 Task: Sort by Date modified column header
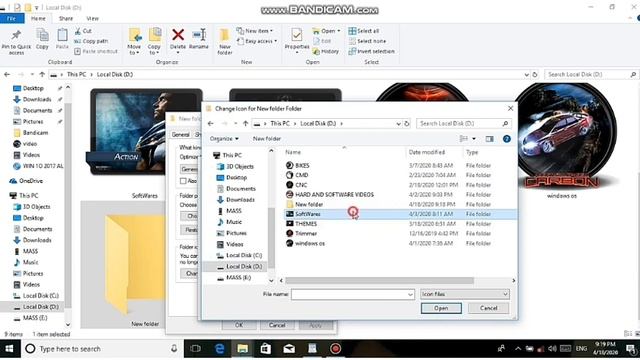(427, 152)
